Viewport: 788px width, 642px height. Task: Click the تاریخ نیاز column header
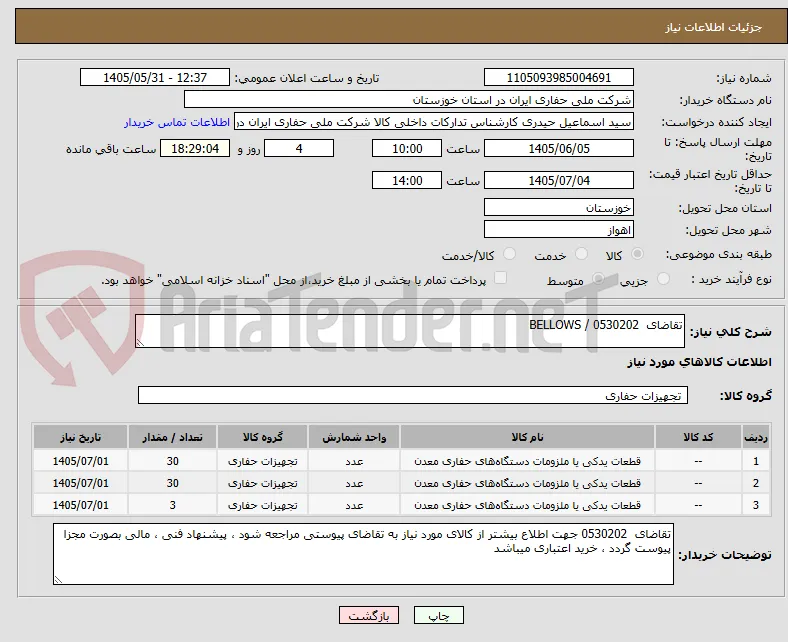[80, 437]
